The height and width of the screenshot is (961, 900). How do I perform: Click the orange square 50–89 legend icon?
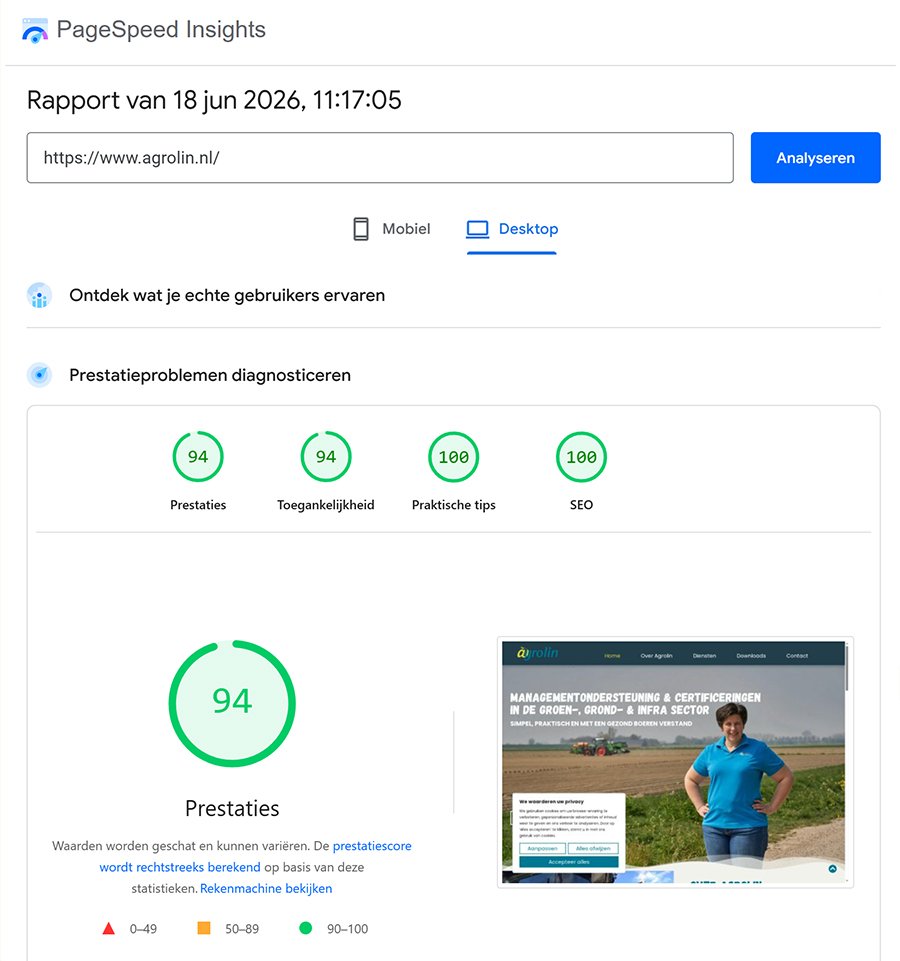coord(204,929)
